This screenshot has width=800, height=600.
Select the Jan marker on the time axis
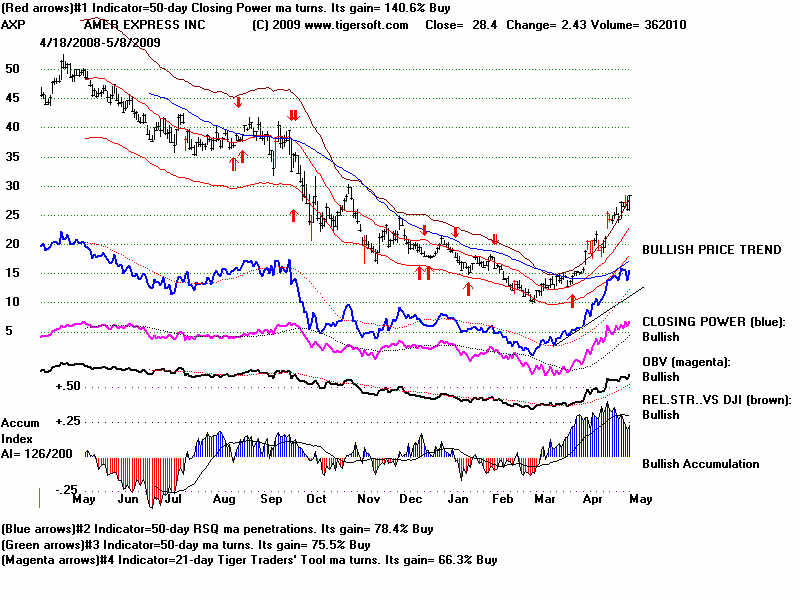458,497
